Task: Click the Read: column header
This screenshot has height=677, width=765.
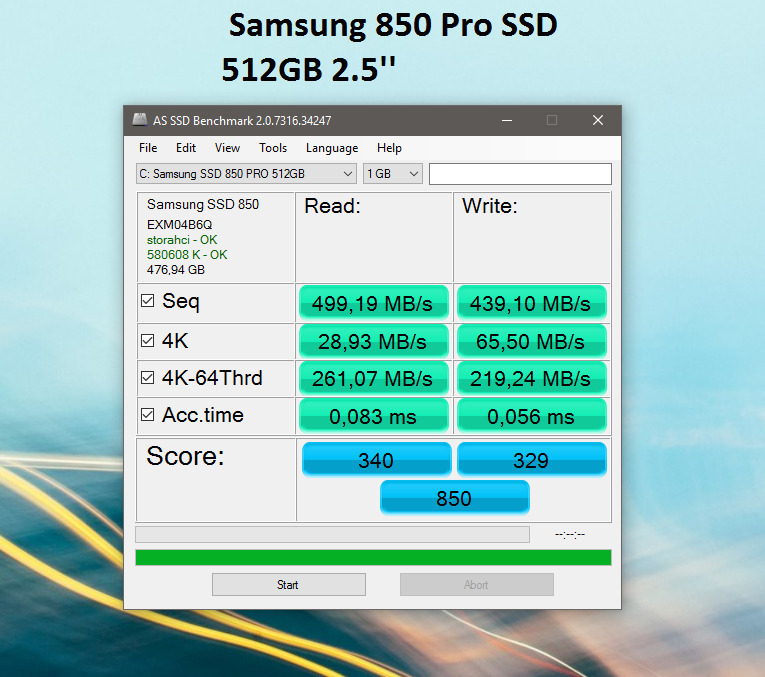Action: pos(332,206)
